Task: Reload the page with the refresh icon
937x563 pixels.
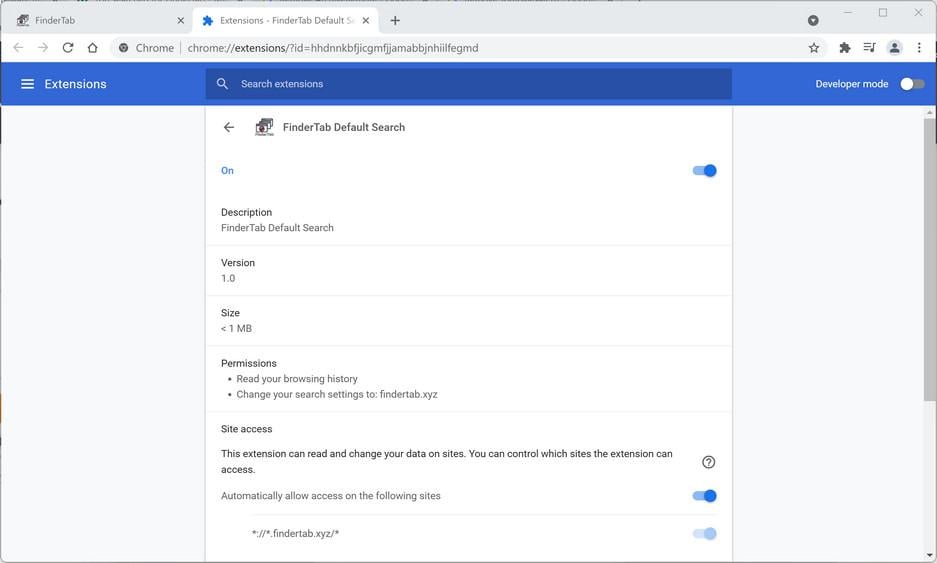Action: 68,48
